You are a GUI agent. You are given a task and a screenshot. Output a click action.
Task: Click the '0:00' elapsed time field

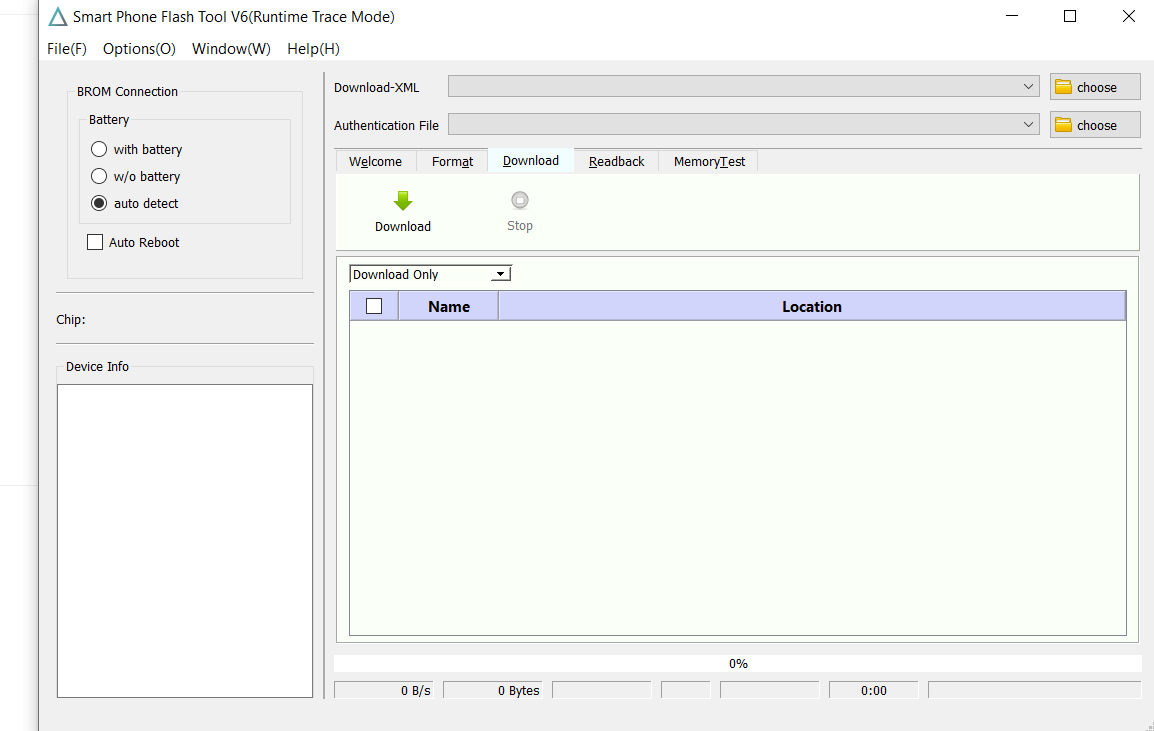click(874, 691)
